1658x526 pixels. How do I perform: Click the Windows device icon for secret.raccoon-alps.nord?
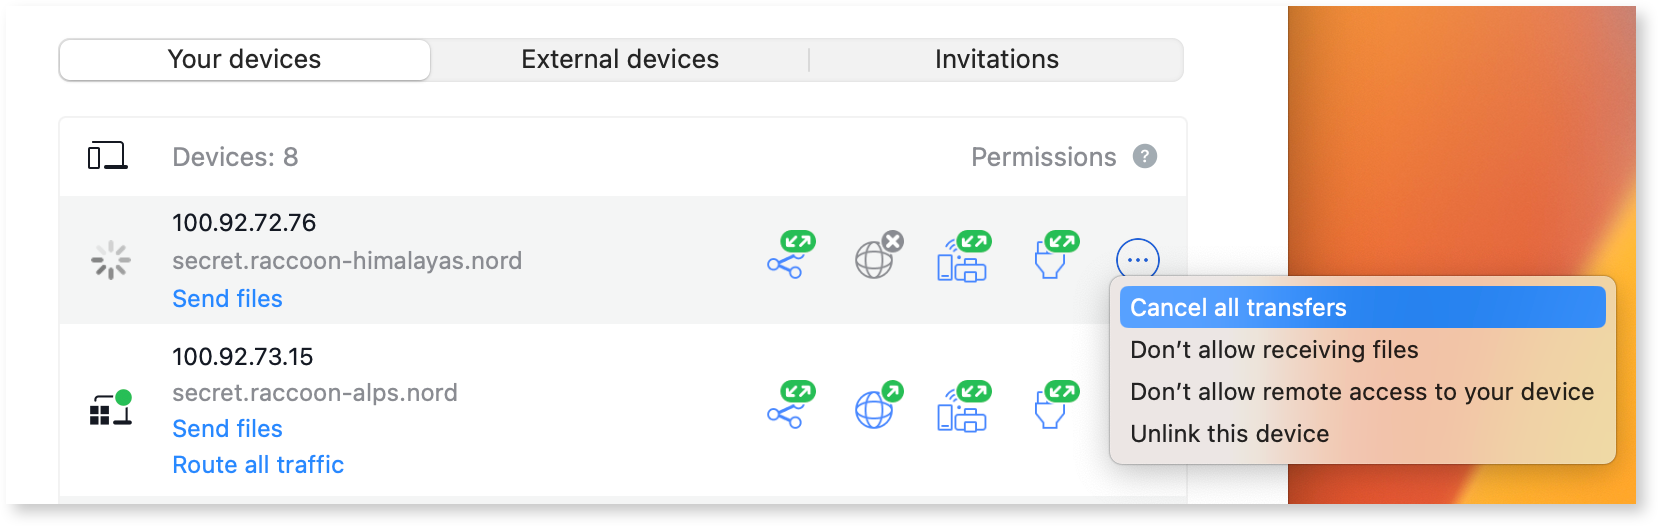click(x=110, y=408)
